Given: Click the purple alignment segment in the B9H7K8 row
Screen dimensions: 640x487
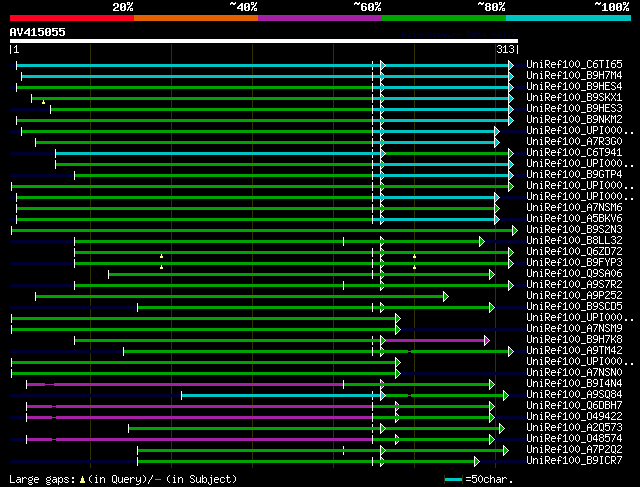Looking at the screenshot, I should tap(434, 340).
